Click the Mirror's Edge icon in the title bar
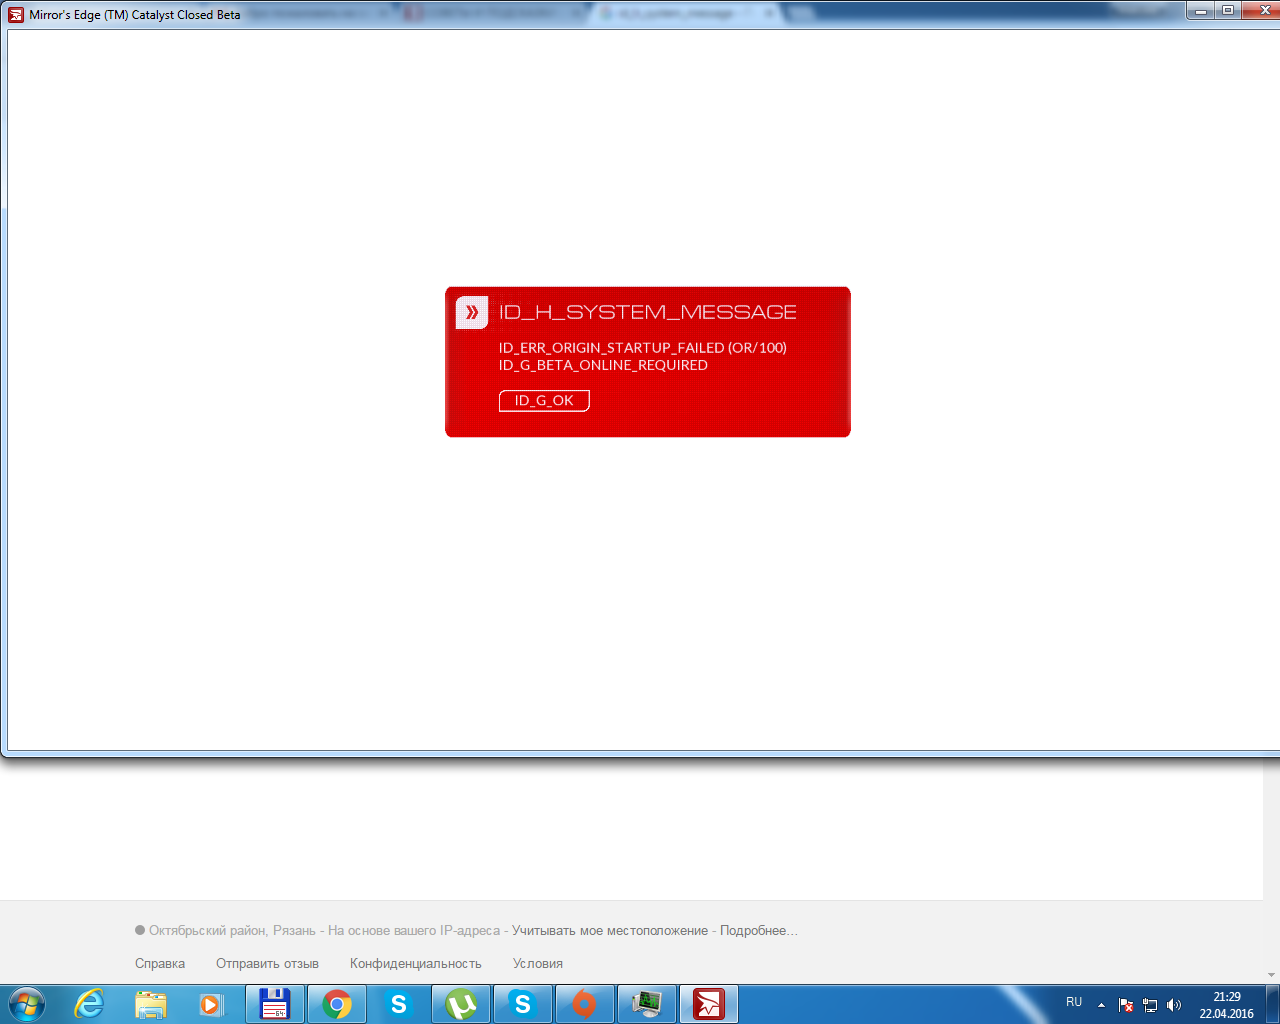Viewport: 1280px width, 1024px height. [x=16, y=15]
